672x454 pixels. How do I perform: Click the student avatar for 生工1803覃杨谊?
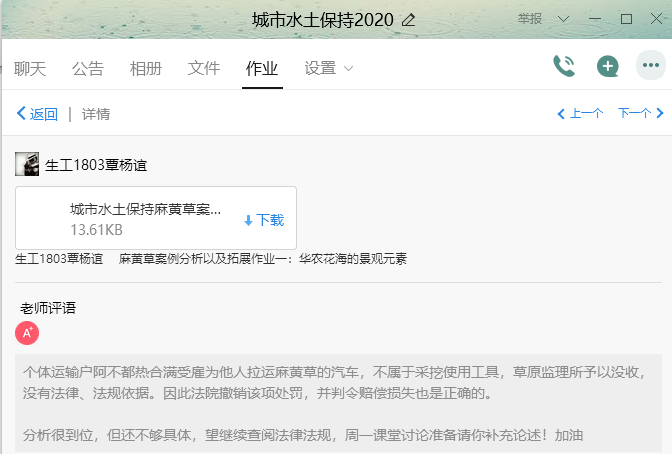click(27, 164)
